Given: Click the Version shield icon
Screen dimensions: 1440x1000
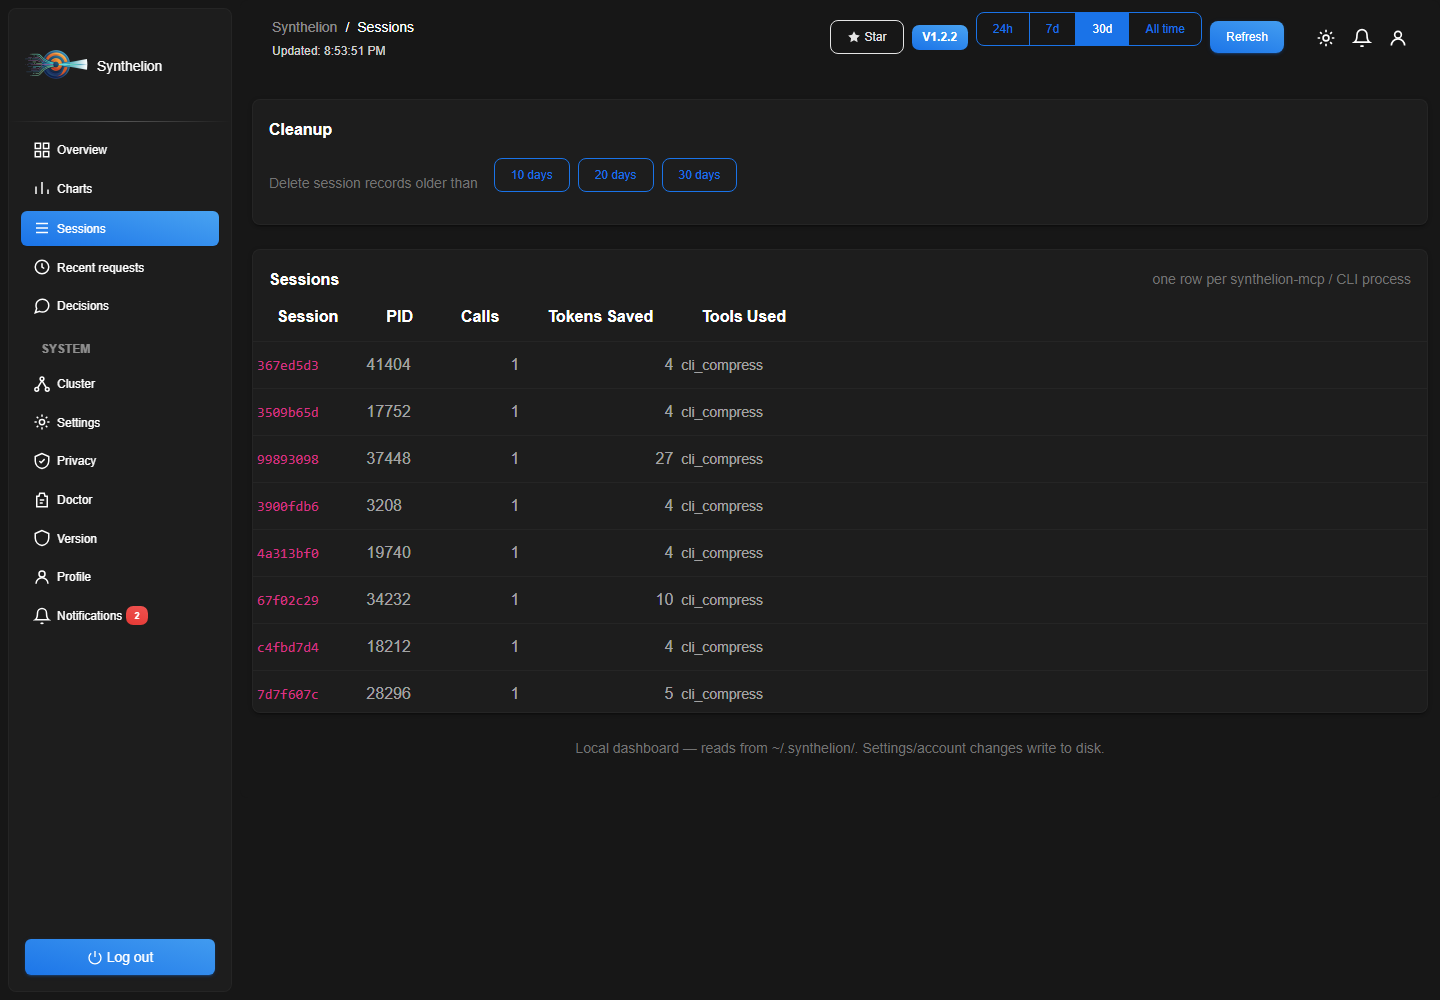Looking at the screenshot, I should 42,539.
